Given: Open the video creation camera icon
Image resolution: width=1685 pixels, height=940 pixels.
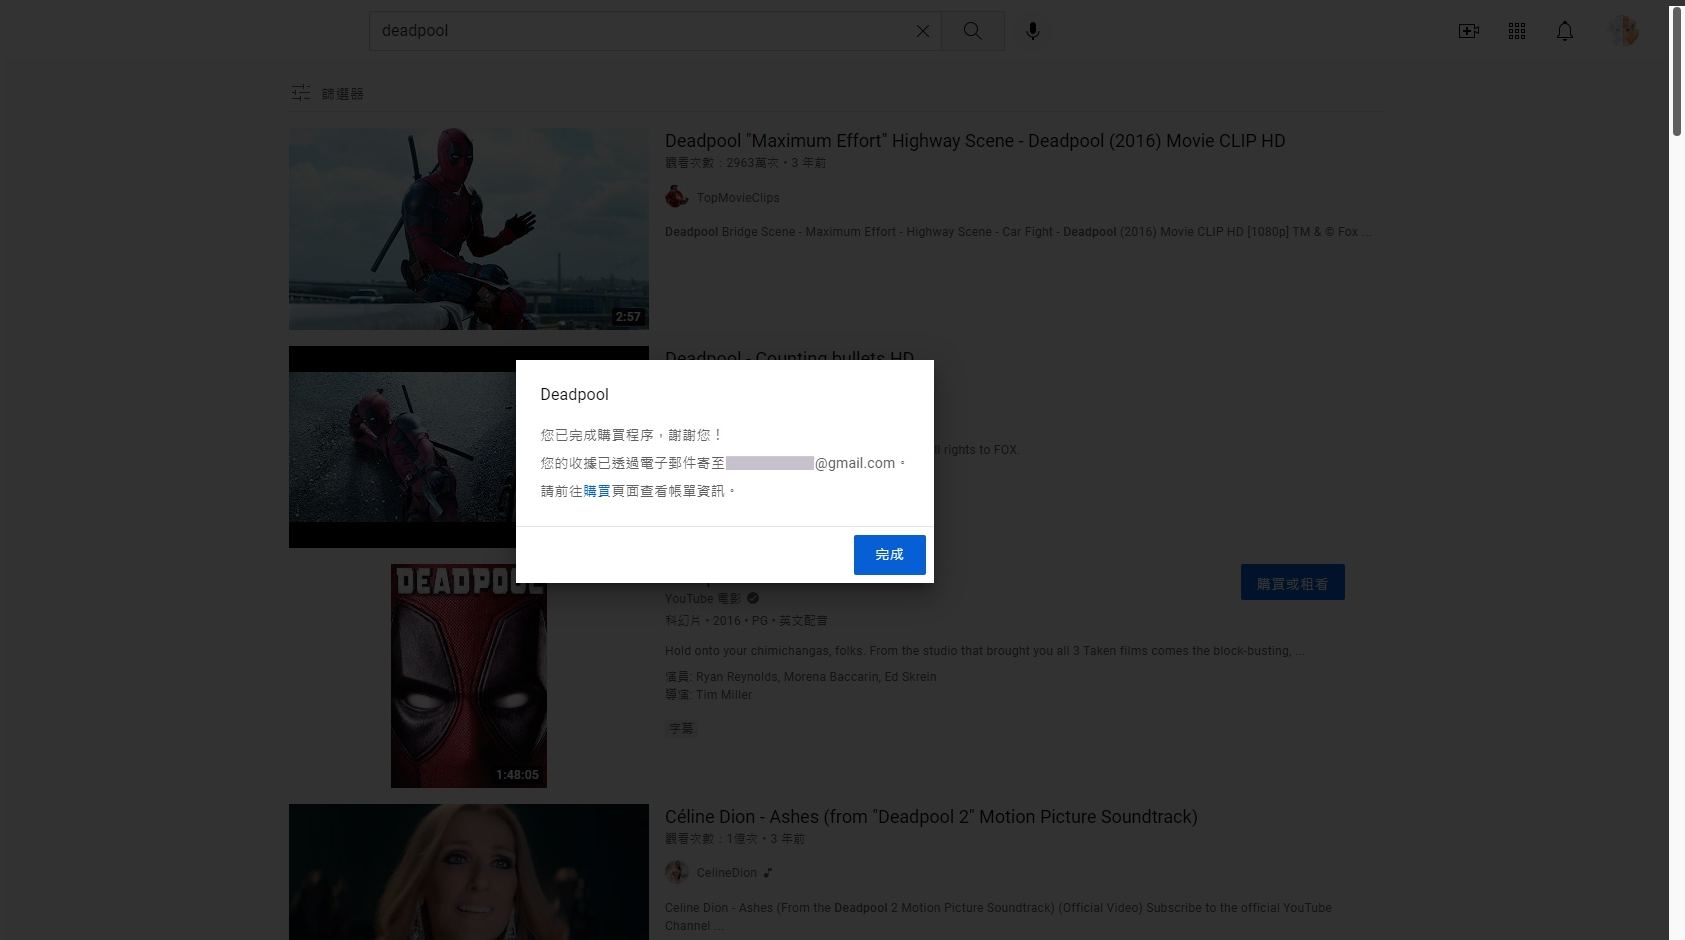Looking at the screenshot, I should (x=1468, y=31).
